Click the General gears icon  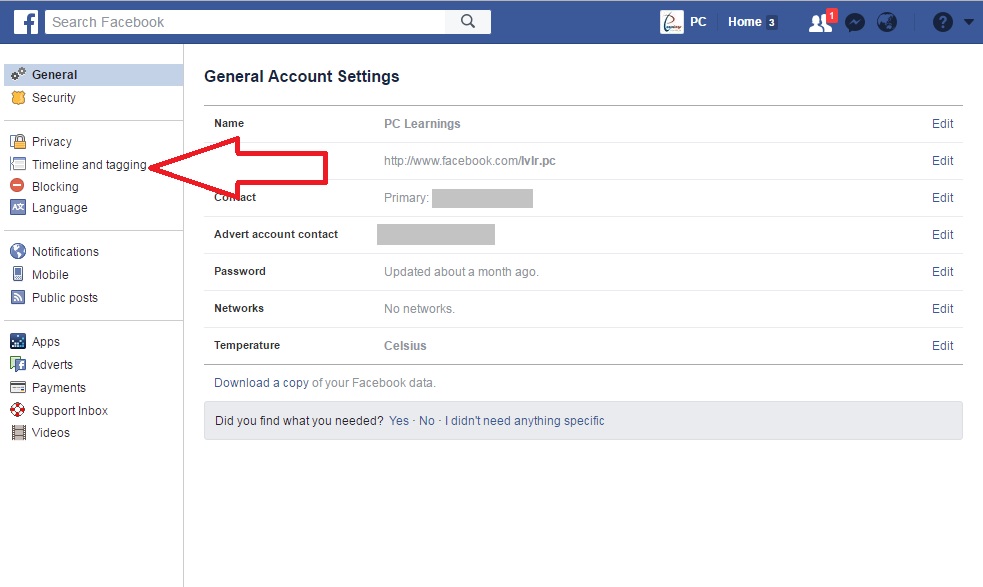(x=18, y=74)
